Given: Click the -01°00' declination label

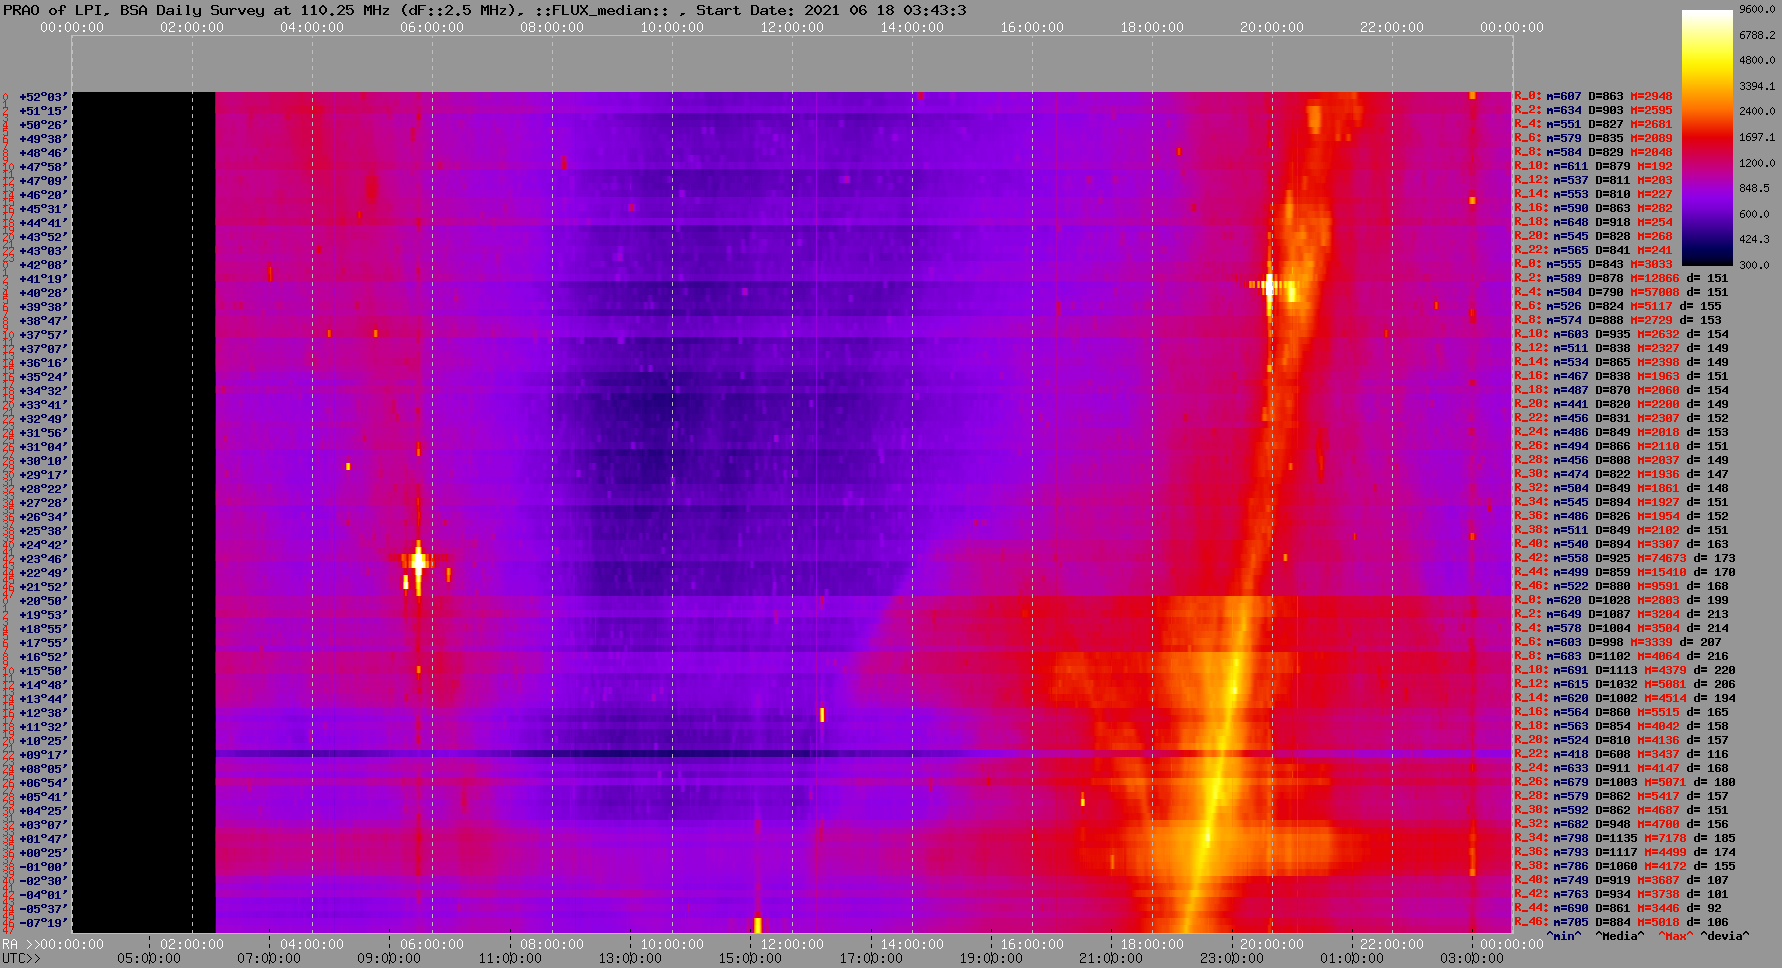Looking at the screenshot, I should pos(43,867).
